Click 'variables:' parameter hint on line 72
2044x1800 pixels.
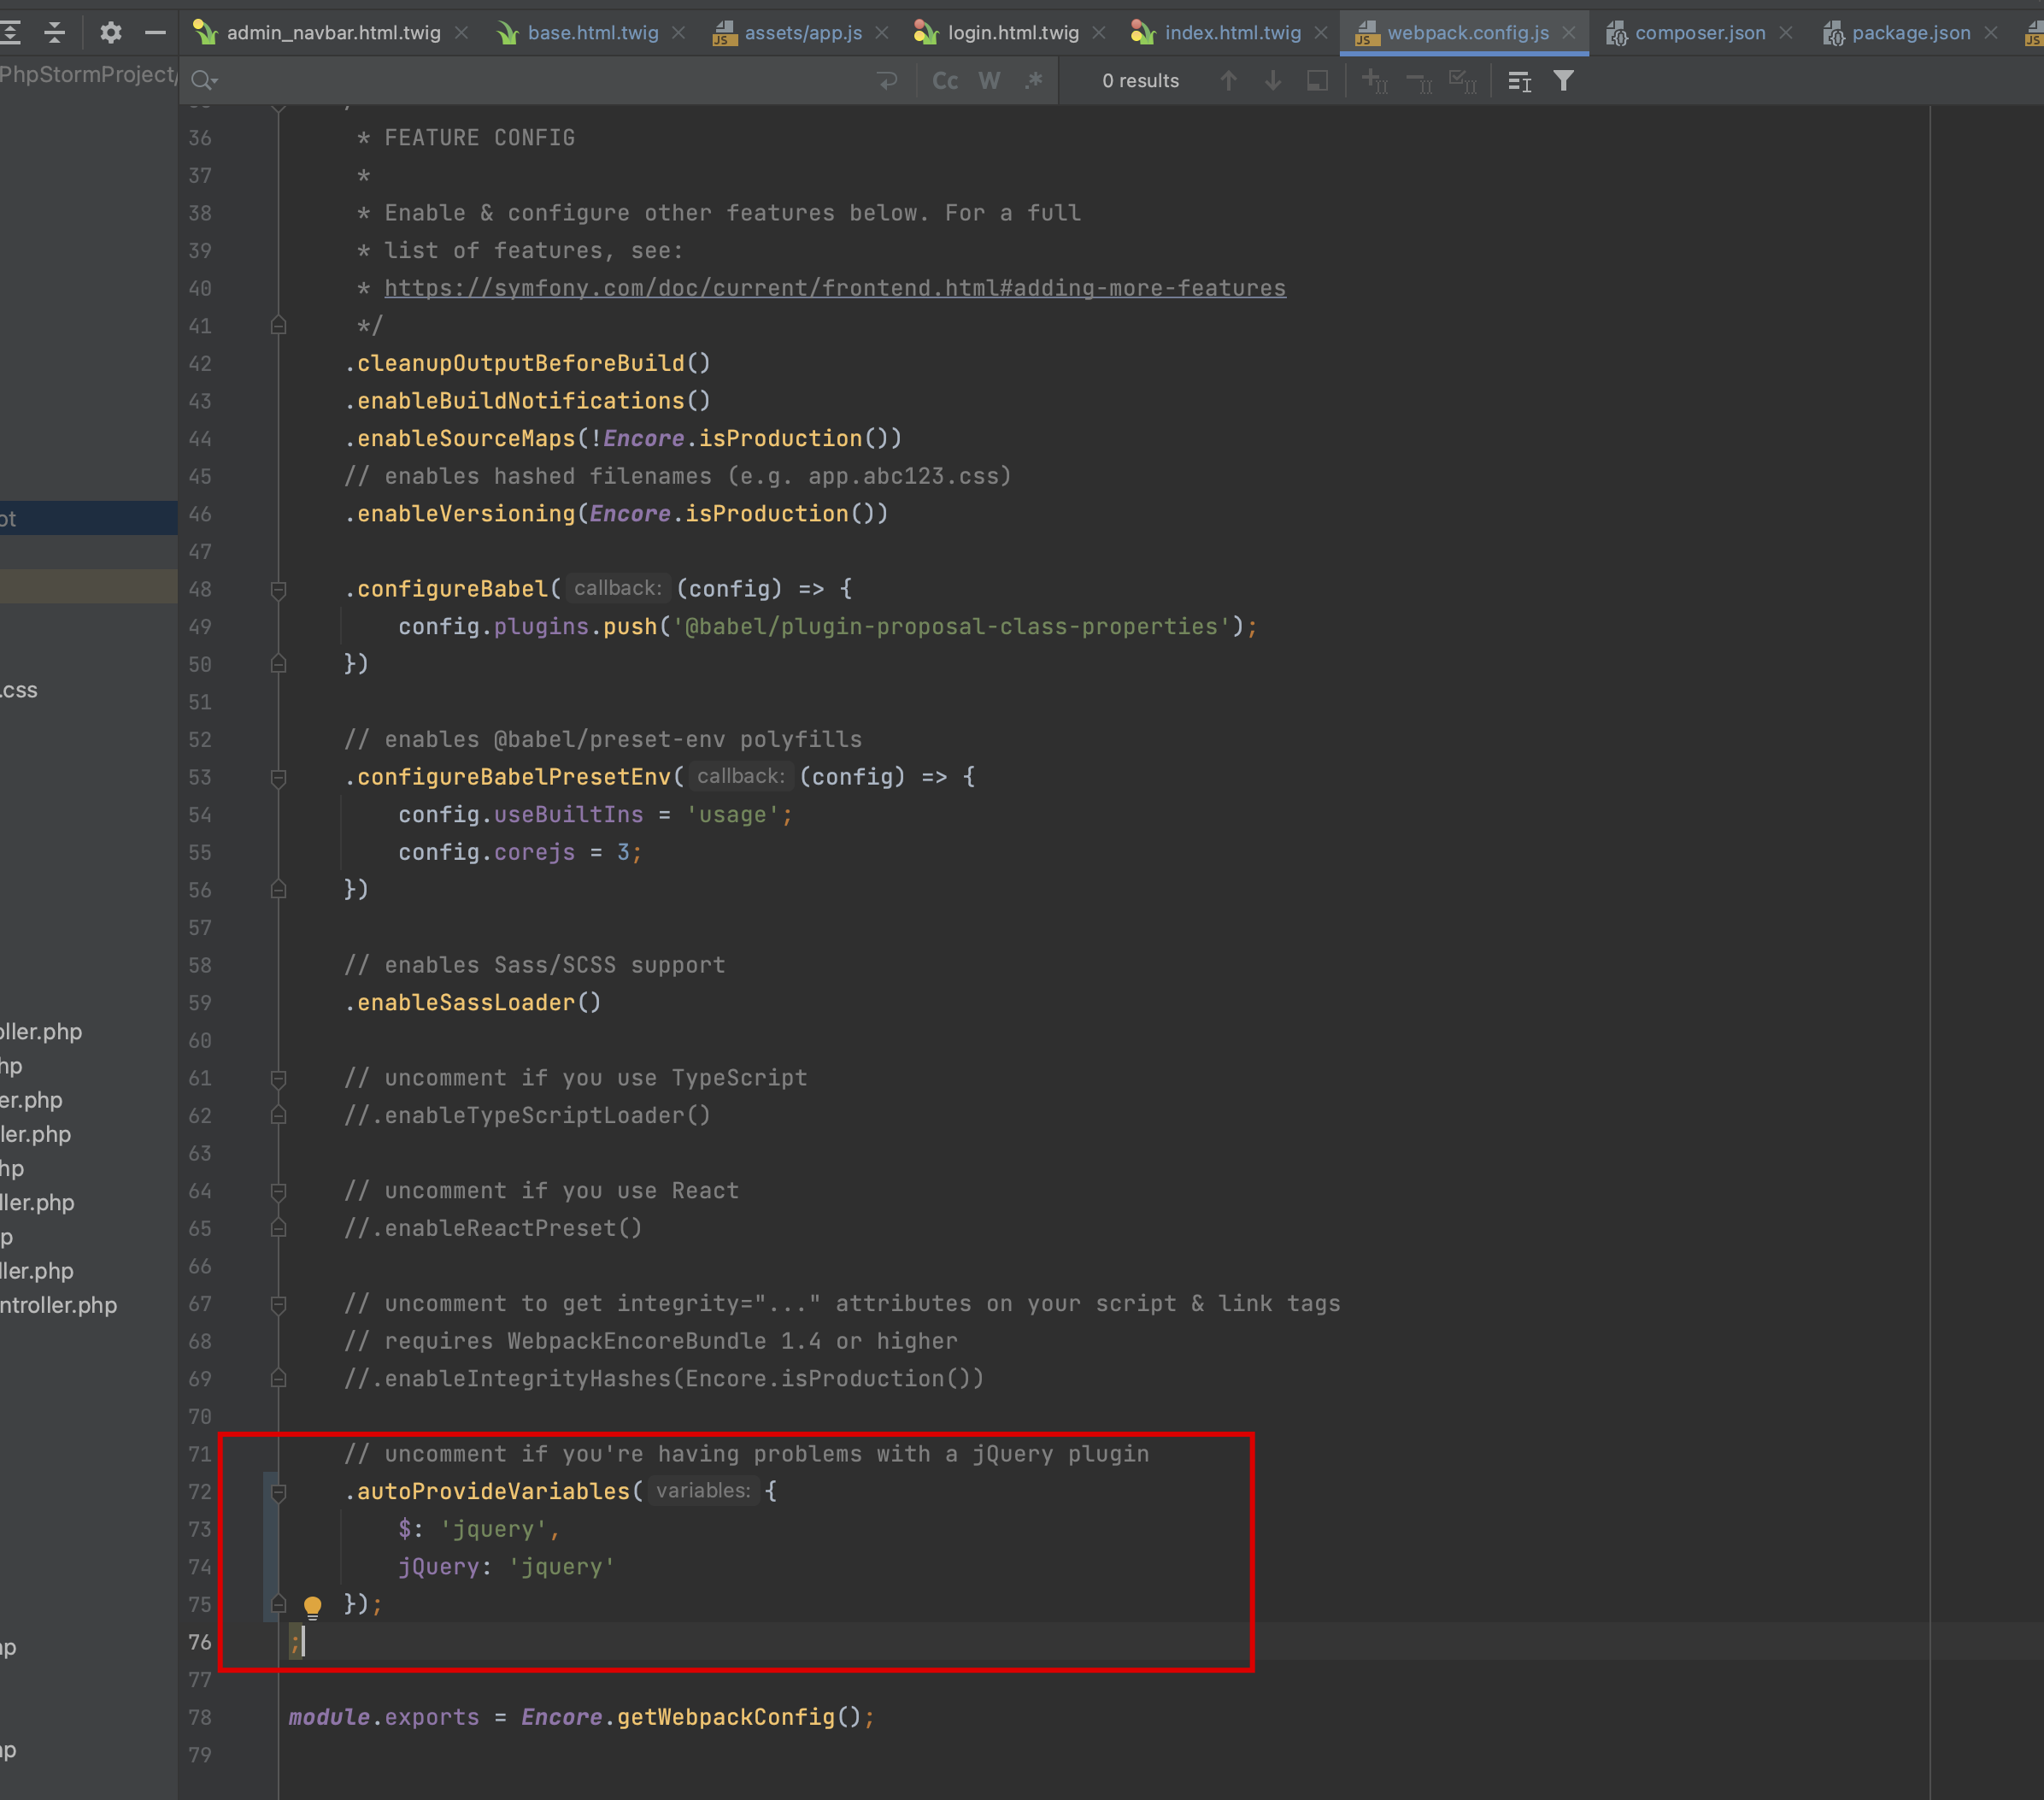[x=703, y=1491]
